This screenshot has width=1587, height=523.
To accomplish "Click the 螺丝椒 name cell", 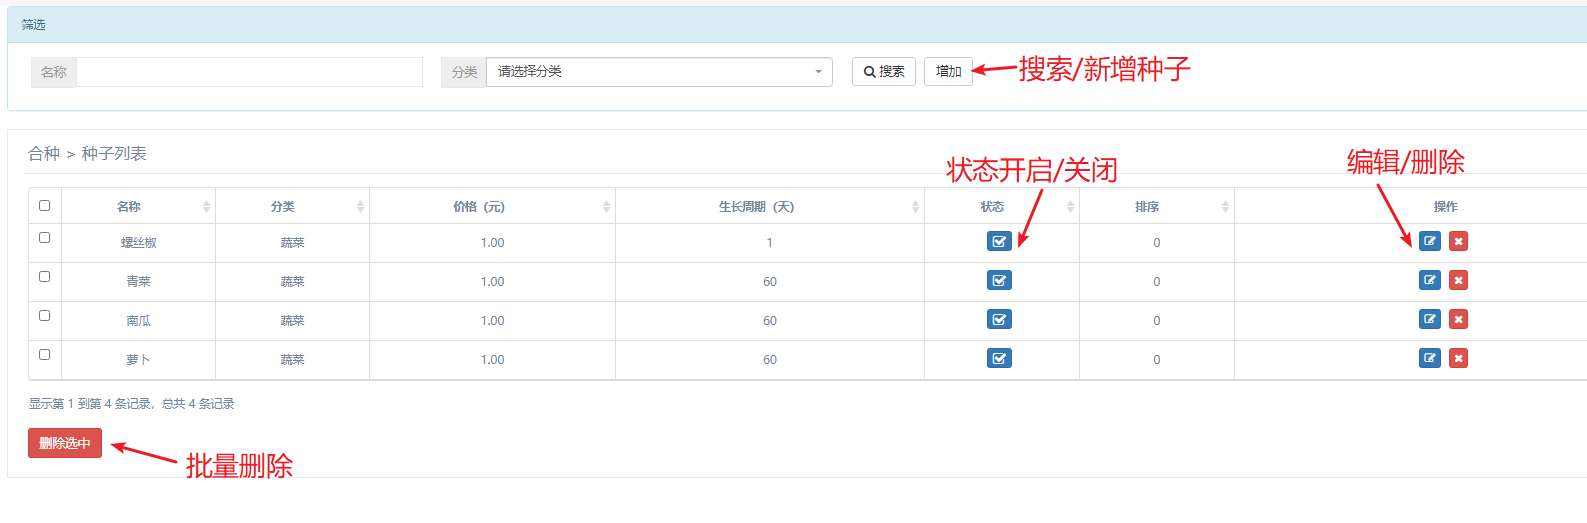I will pos(138,243).
